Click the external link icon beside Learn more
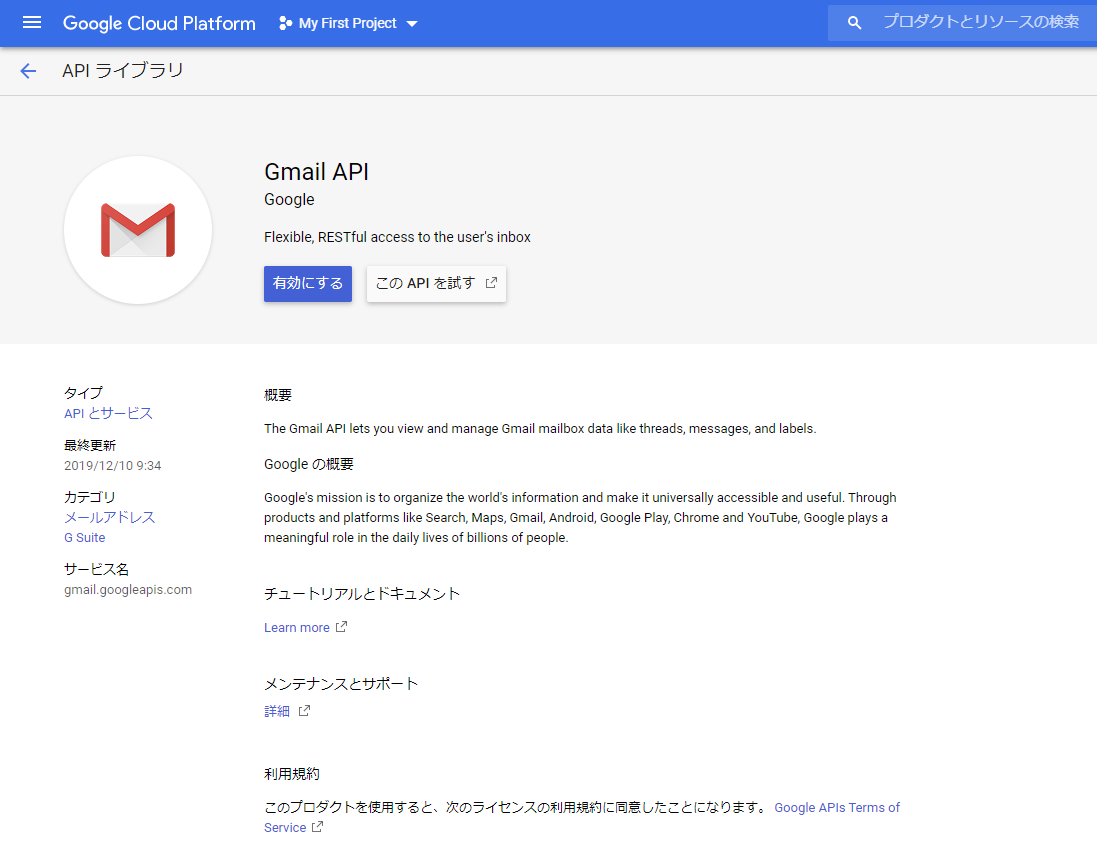 point(341,626)
